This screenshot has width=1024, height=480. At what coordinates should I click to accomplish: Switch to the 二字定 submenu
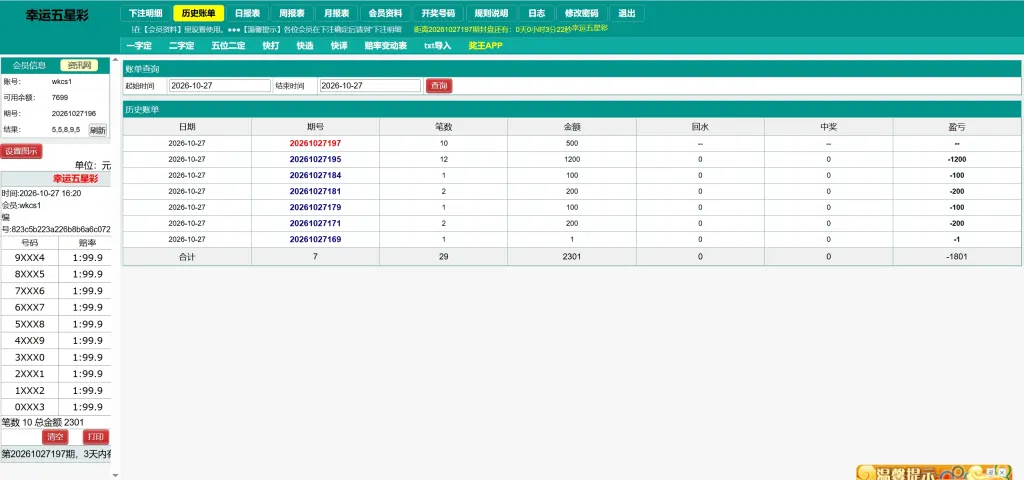(x=182, y=46)
